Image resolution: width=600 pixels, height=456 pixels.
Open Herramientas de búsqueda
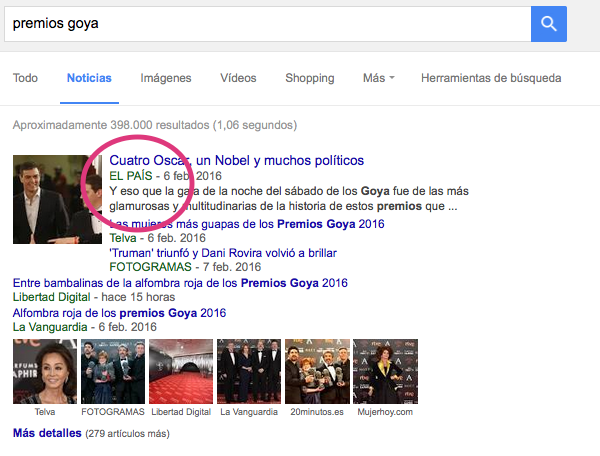[x=491, y=78]
